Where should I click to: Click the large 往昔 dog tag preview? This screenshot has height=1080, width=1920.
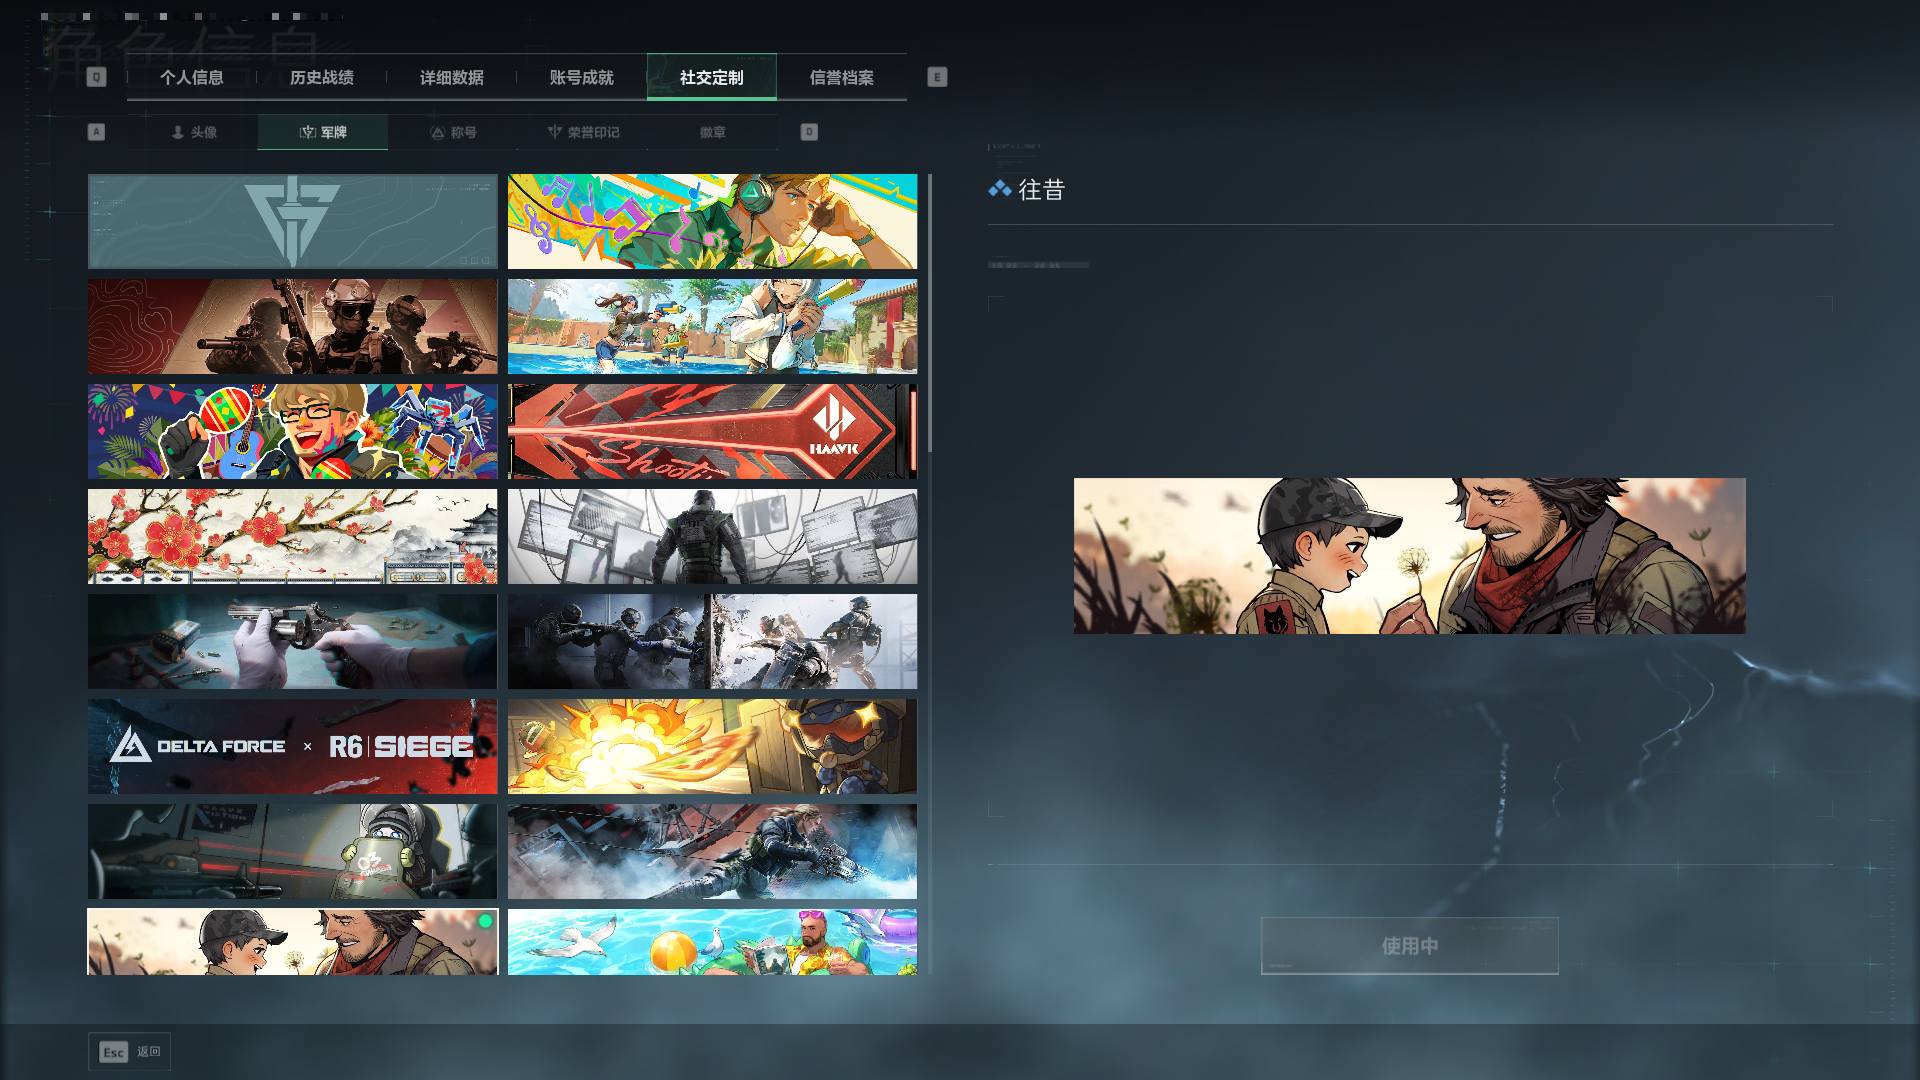pos(1409,556)
